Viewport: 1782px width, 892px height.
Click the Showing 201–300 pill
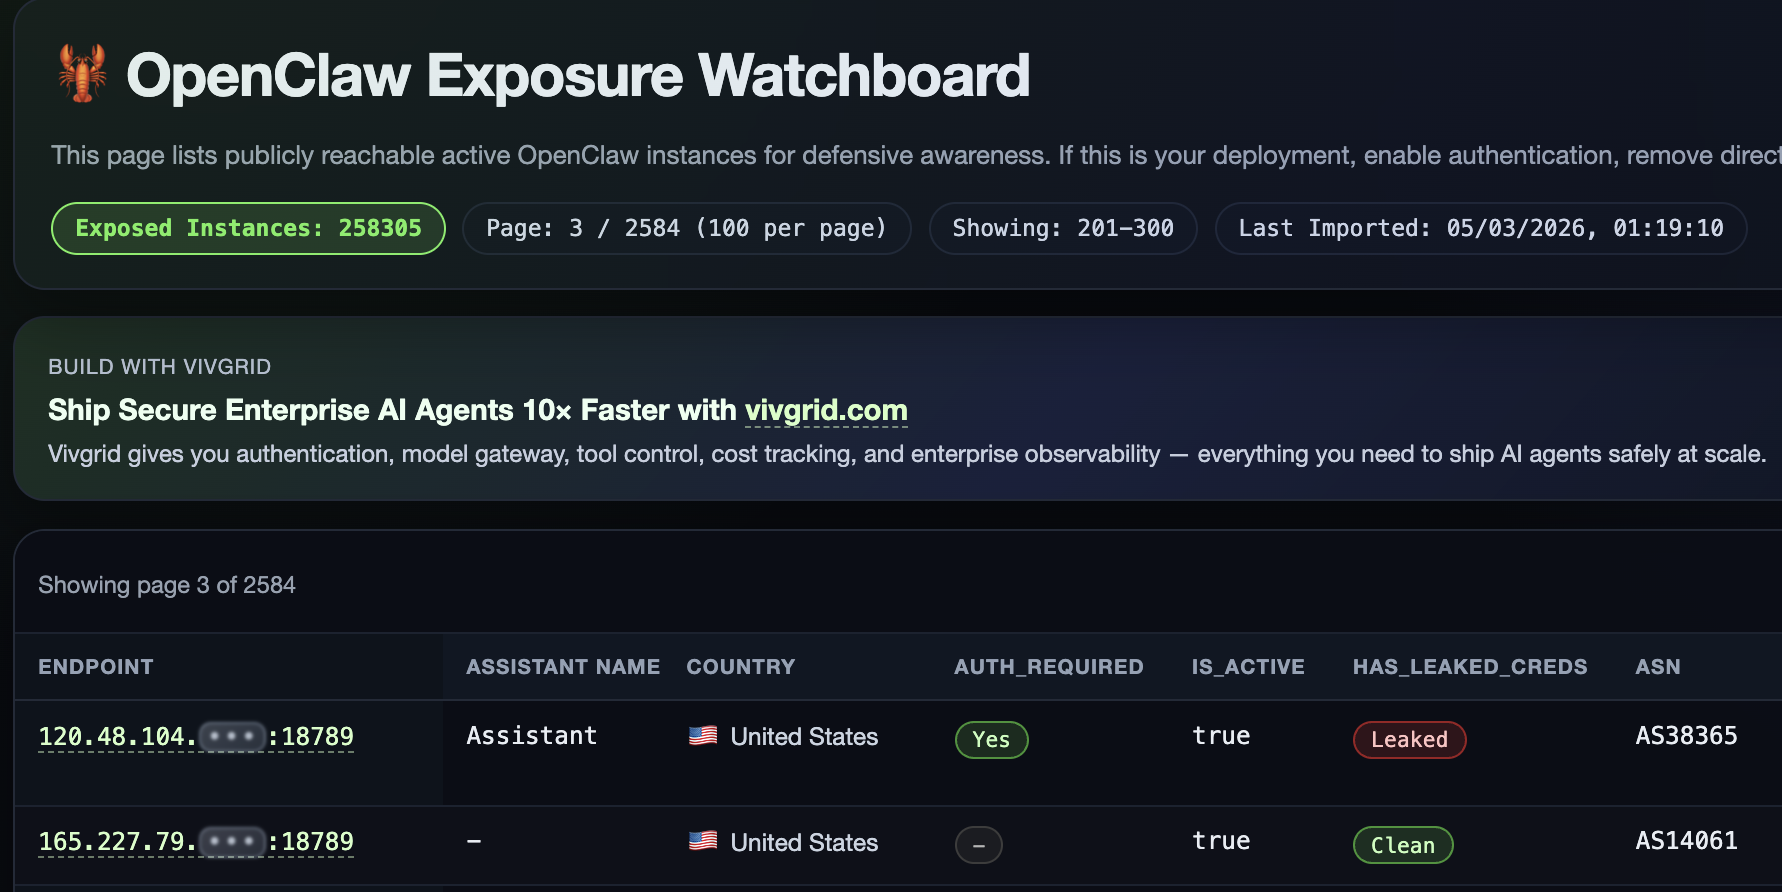[x=1063, y=228]
